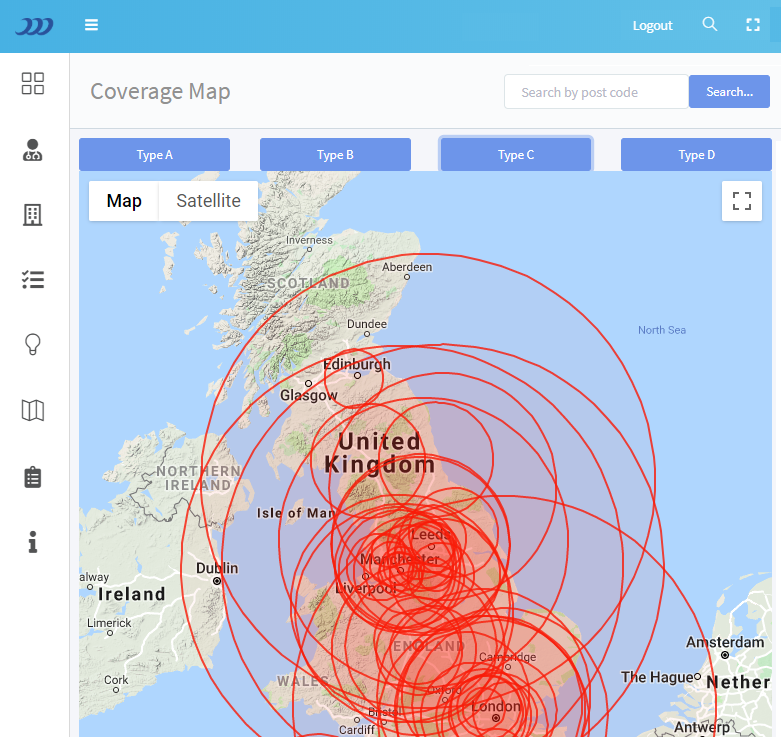Image resolution: width=781 pixels, height=737 pixels.
Task: Click the North Sea label
Action: tap(662, 330)
